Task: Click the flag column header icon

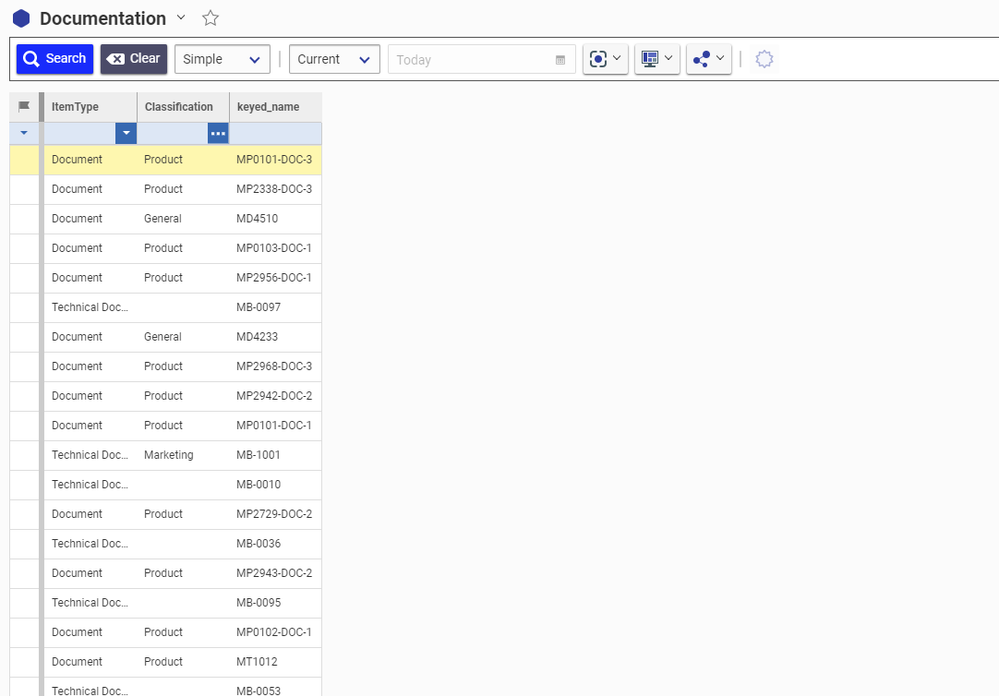Action: click(x=24, y=107)
